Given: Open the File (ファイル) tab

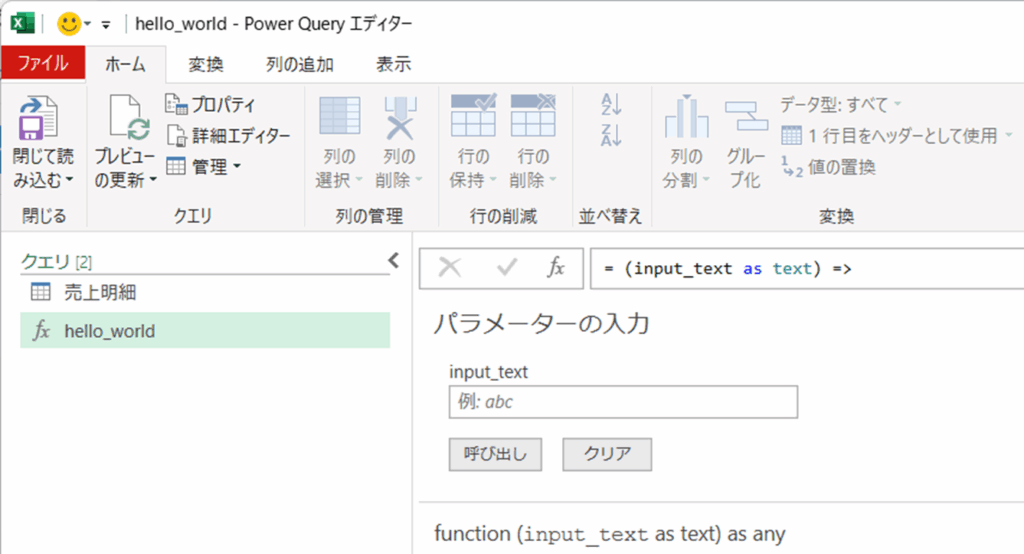Looking at the screenshot, I should tap(43, 64).
